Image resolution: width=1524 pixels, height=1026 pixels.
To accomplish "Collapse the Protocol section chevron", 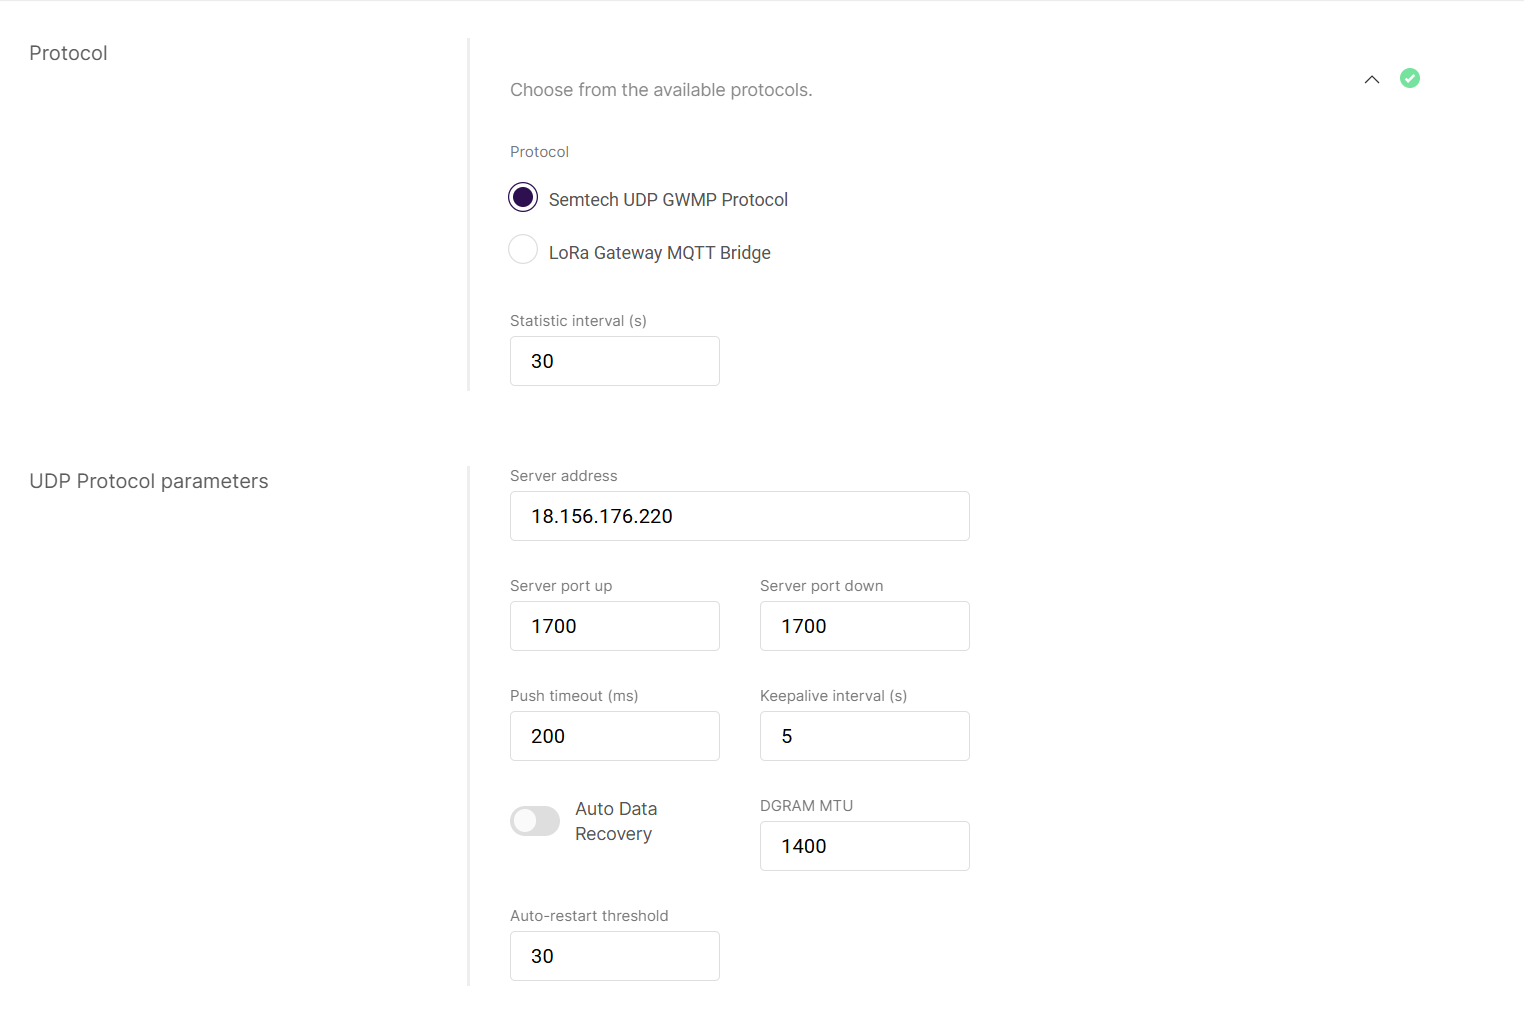I will pos(1372,79).
